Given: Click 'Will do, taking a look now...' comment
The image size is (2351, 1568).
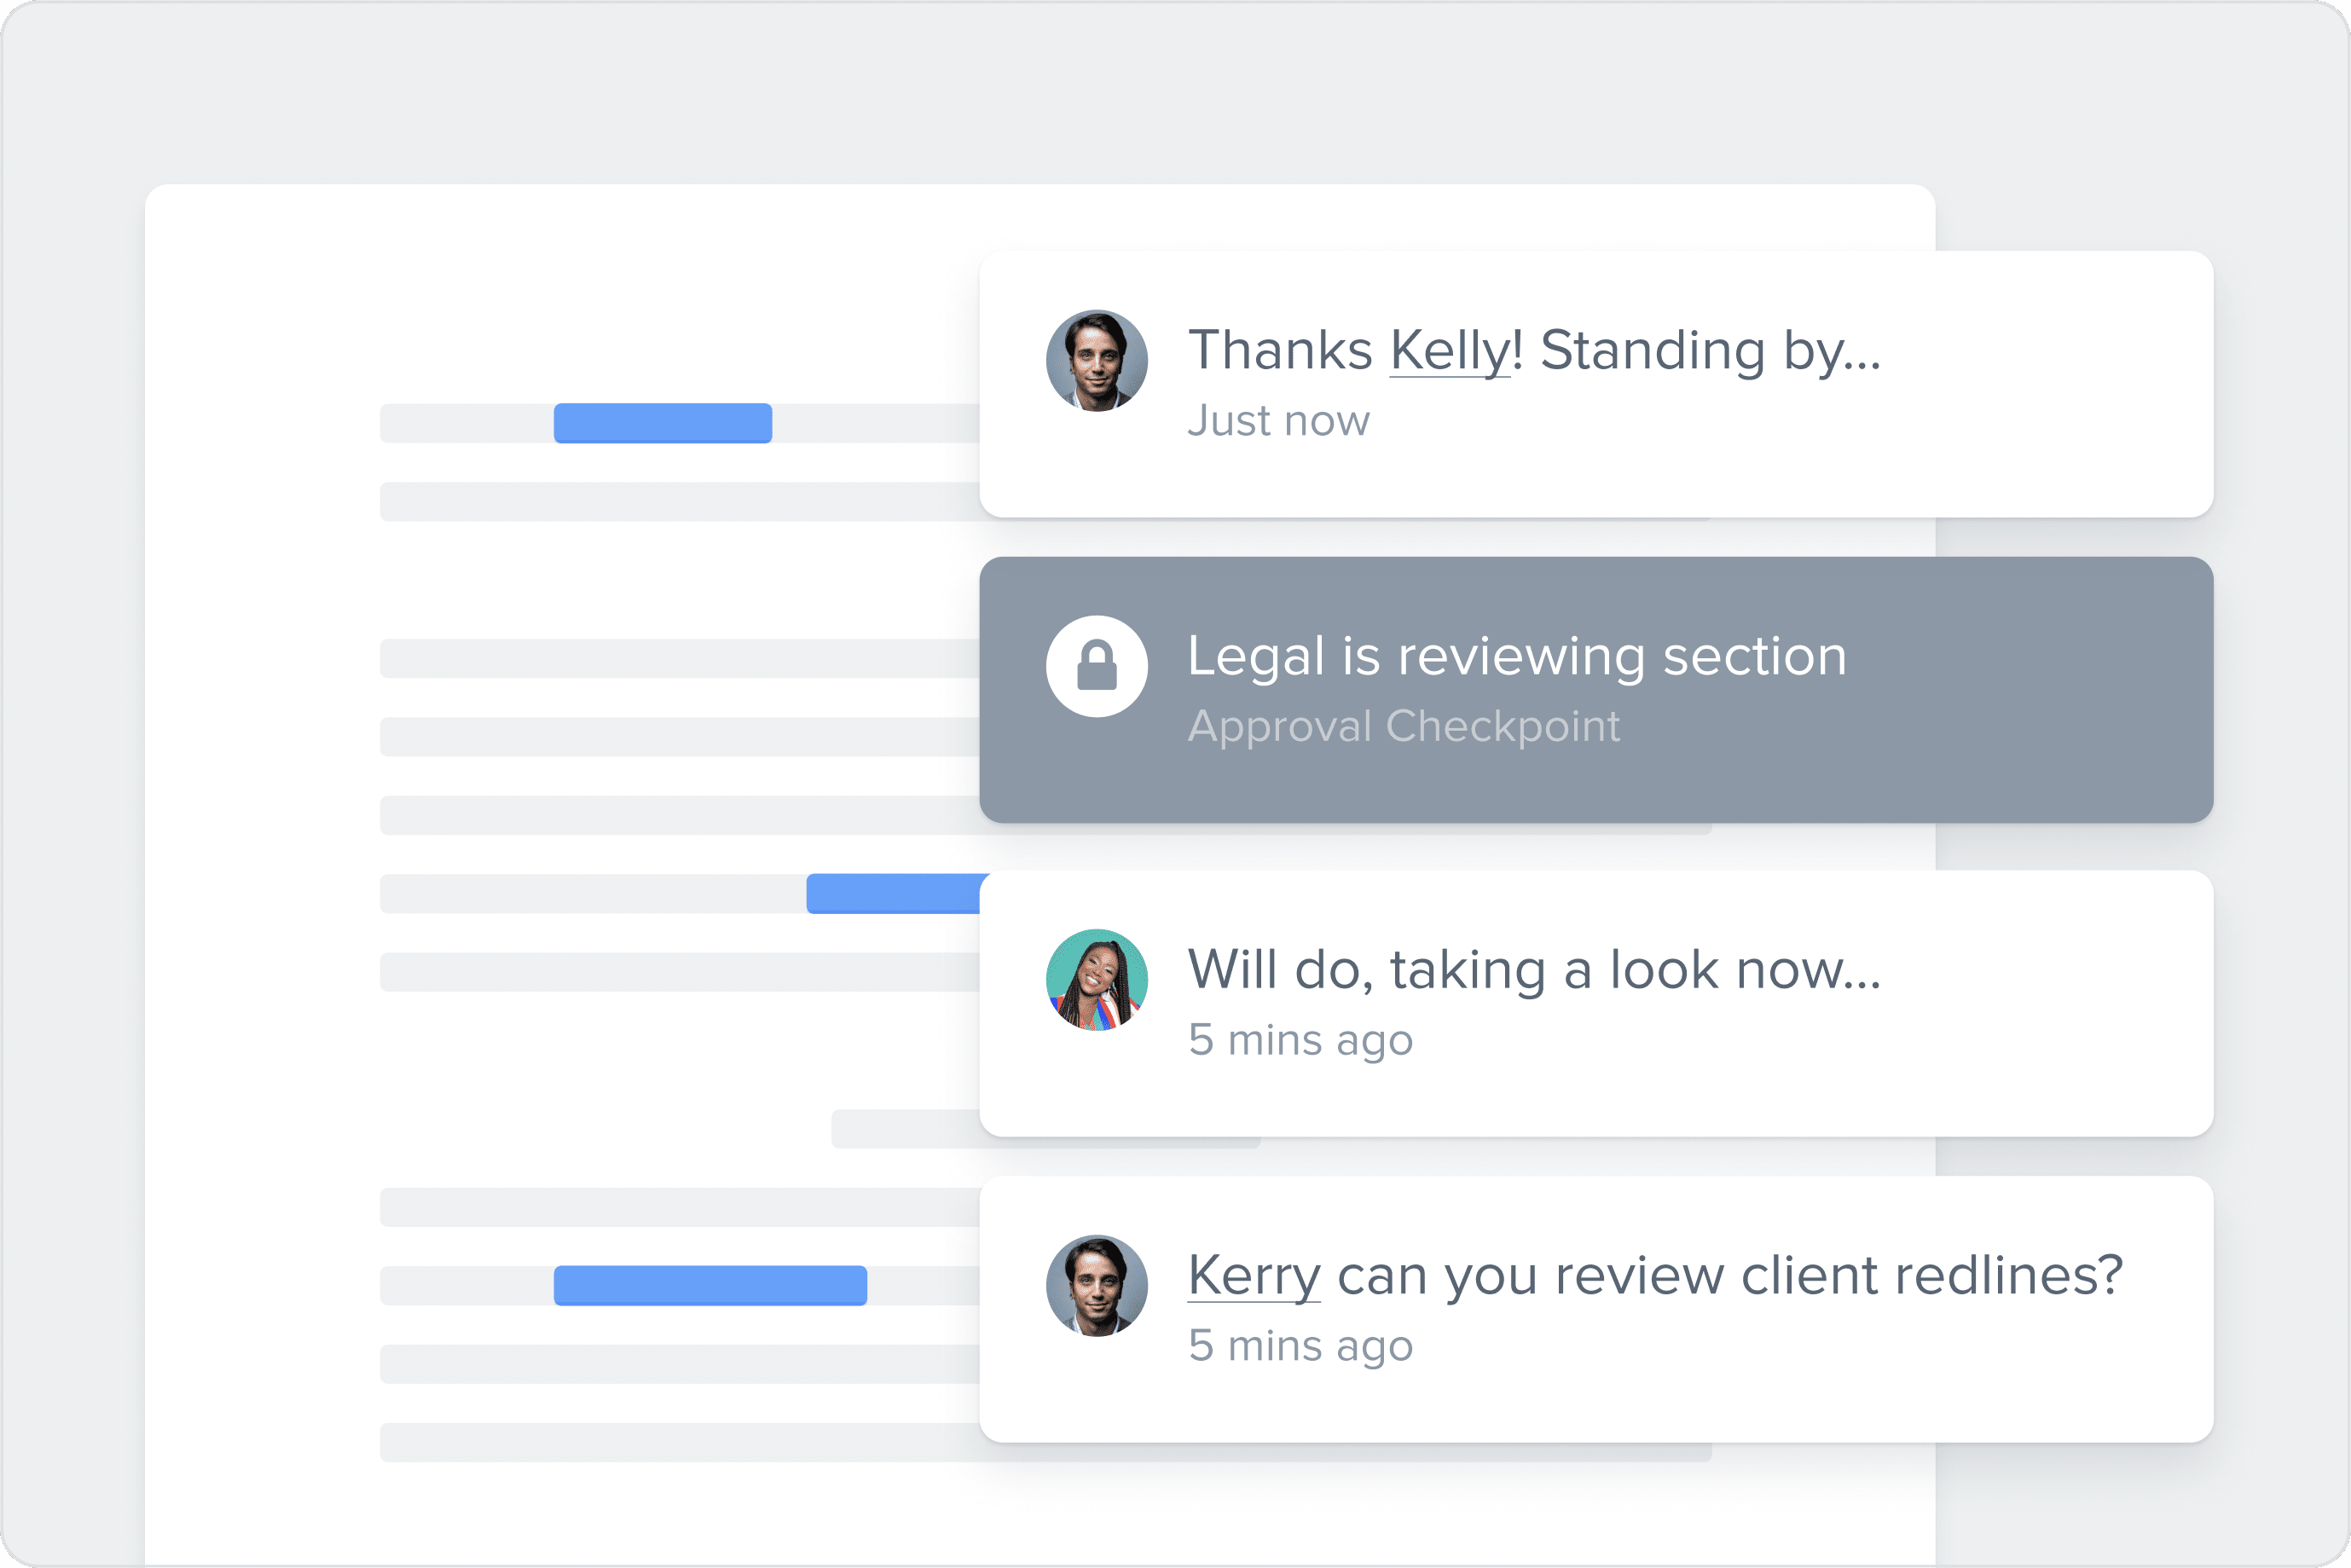Looking at the screenshot, I should coord(1534,970).
